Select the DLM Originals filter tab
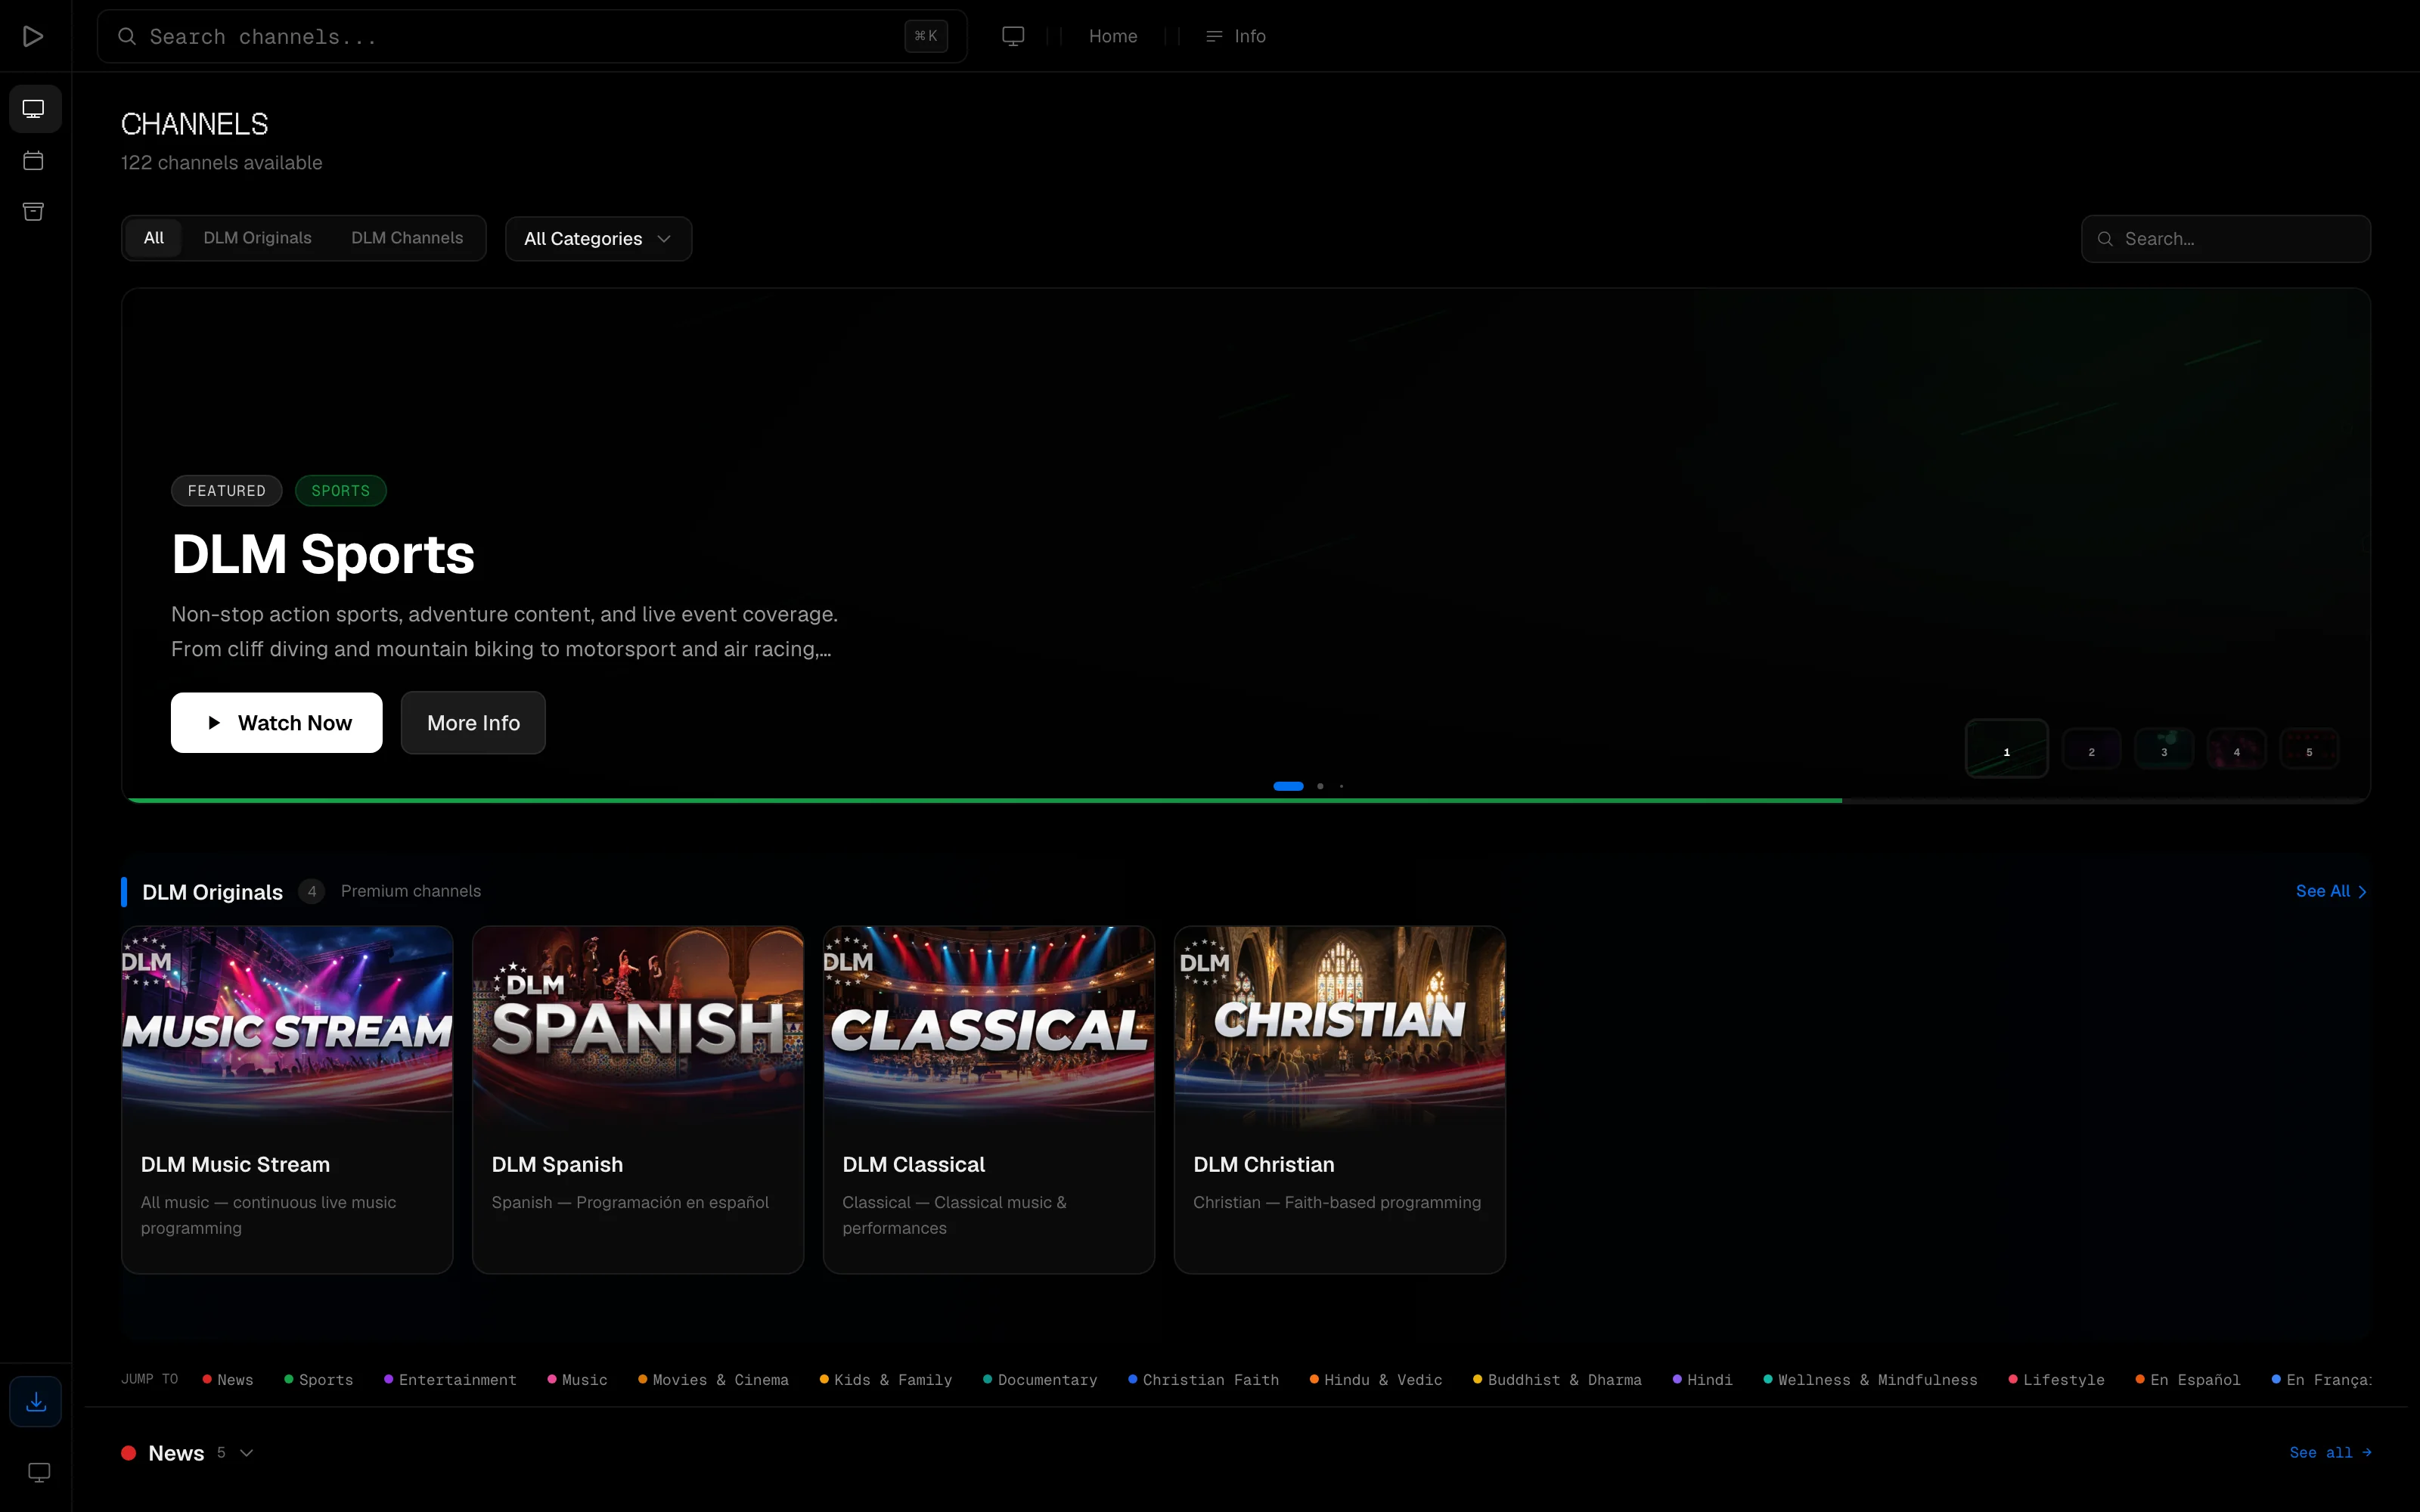Image resolution: width=2420 pixels, height=1512 pixels. coord(258,238)
